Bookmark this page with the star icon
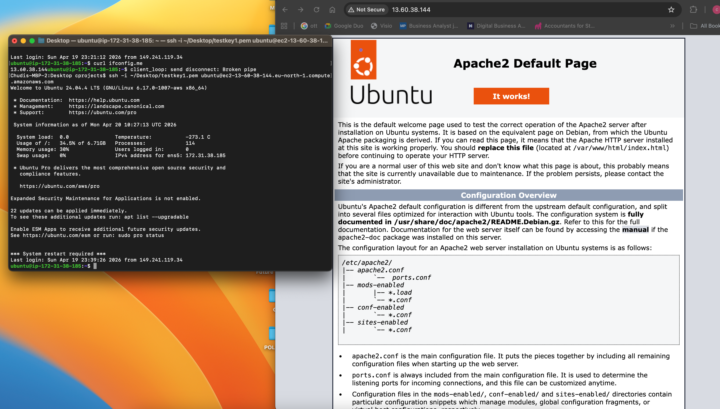Image resolution: width=720 pixels, height=409 pixels. point(671,10)
